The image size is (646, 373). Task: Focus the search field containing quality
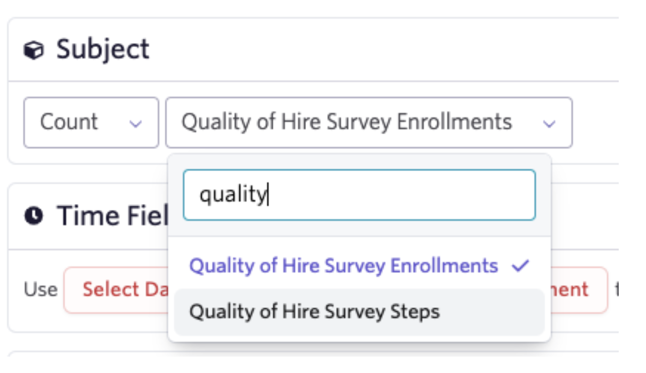[x=359, y=195]
